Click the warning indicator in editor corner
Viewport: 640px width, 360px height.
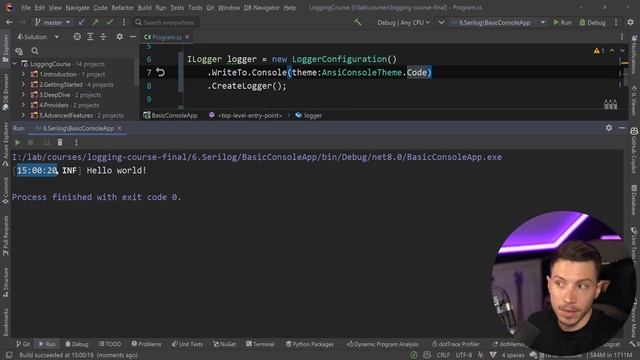(599, 51)
